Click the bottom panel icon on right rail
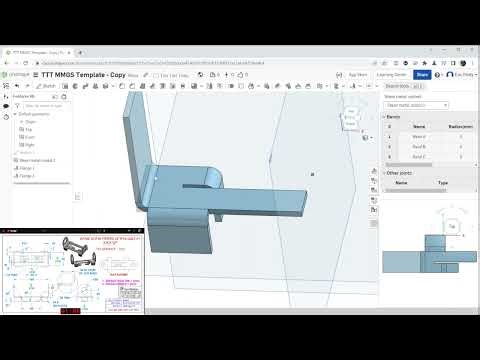 (374, 224)
